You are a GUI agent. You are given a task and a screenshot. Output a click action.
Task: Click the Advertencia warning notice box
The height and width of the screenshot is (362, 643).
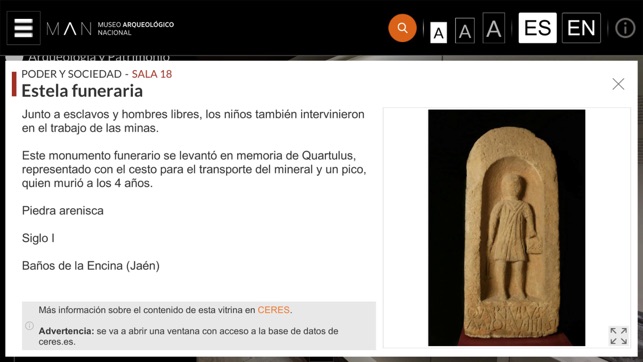(x=199, y=326)
